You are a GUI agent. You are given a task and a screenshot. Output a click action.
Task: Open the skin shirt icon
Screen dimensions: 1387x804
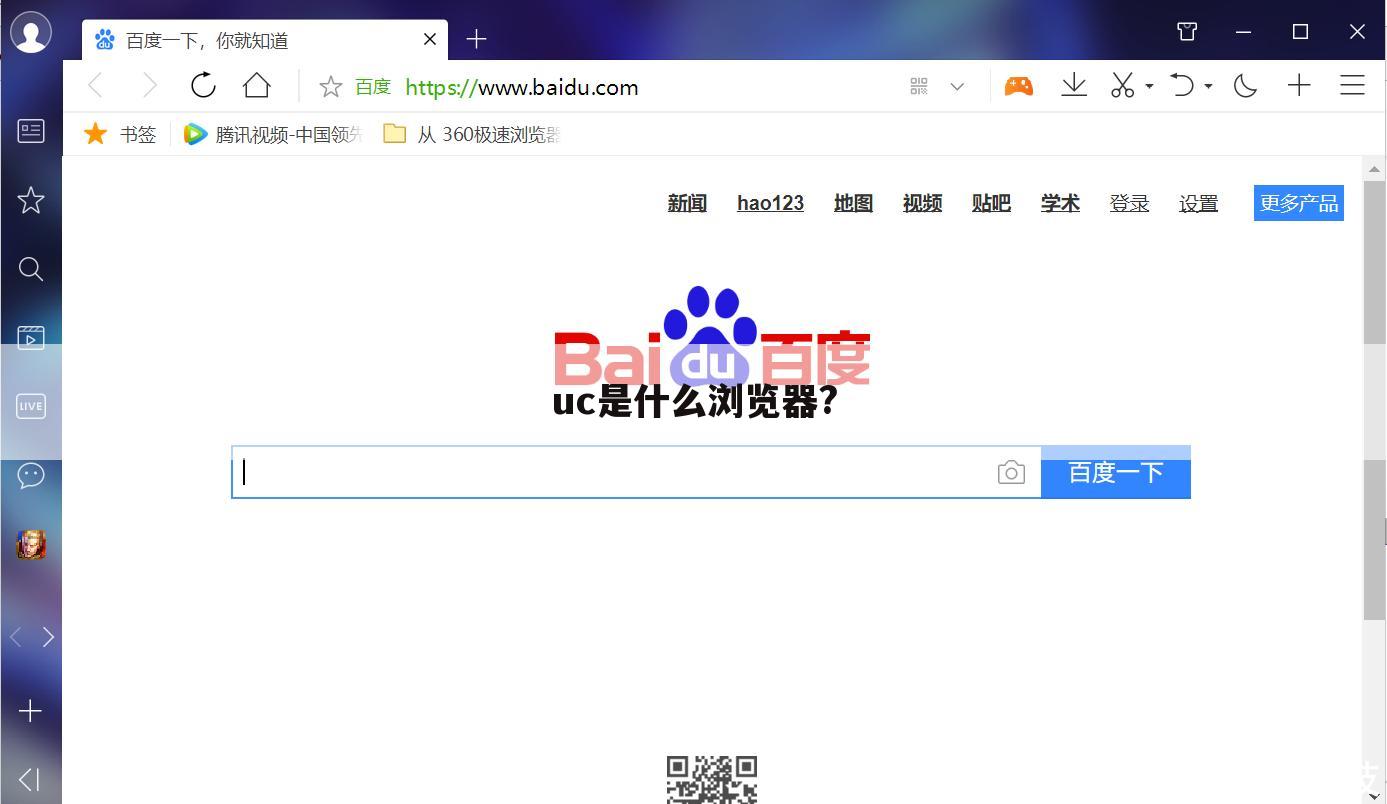click(x=1187, y=32)
